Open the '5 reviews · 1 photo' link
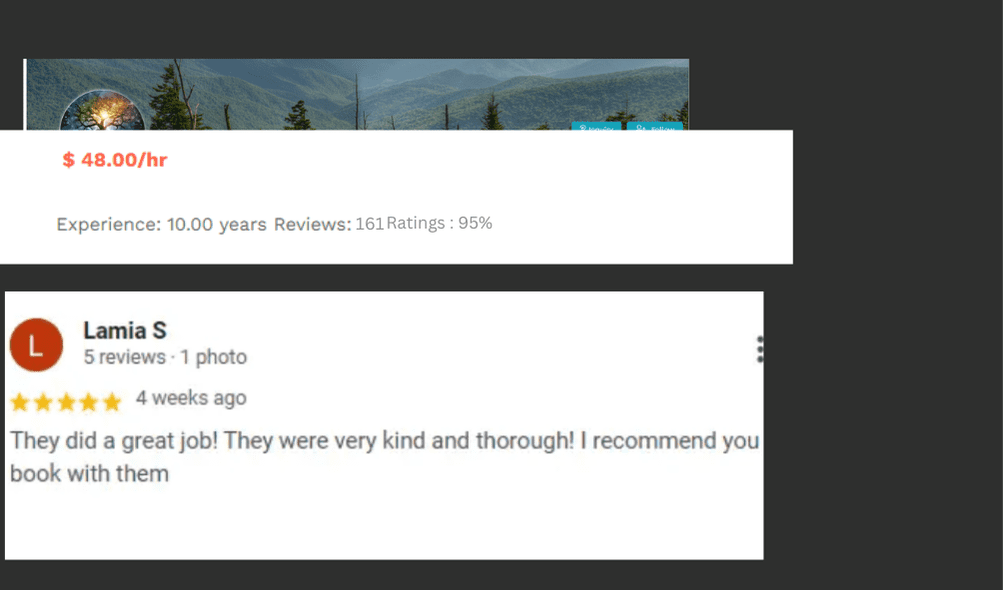This screenshot has width=1004, height=590. click(165, 357)
